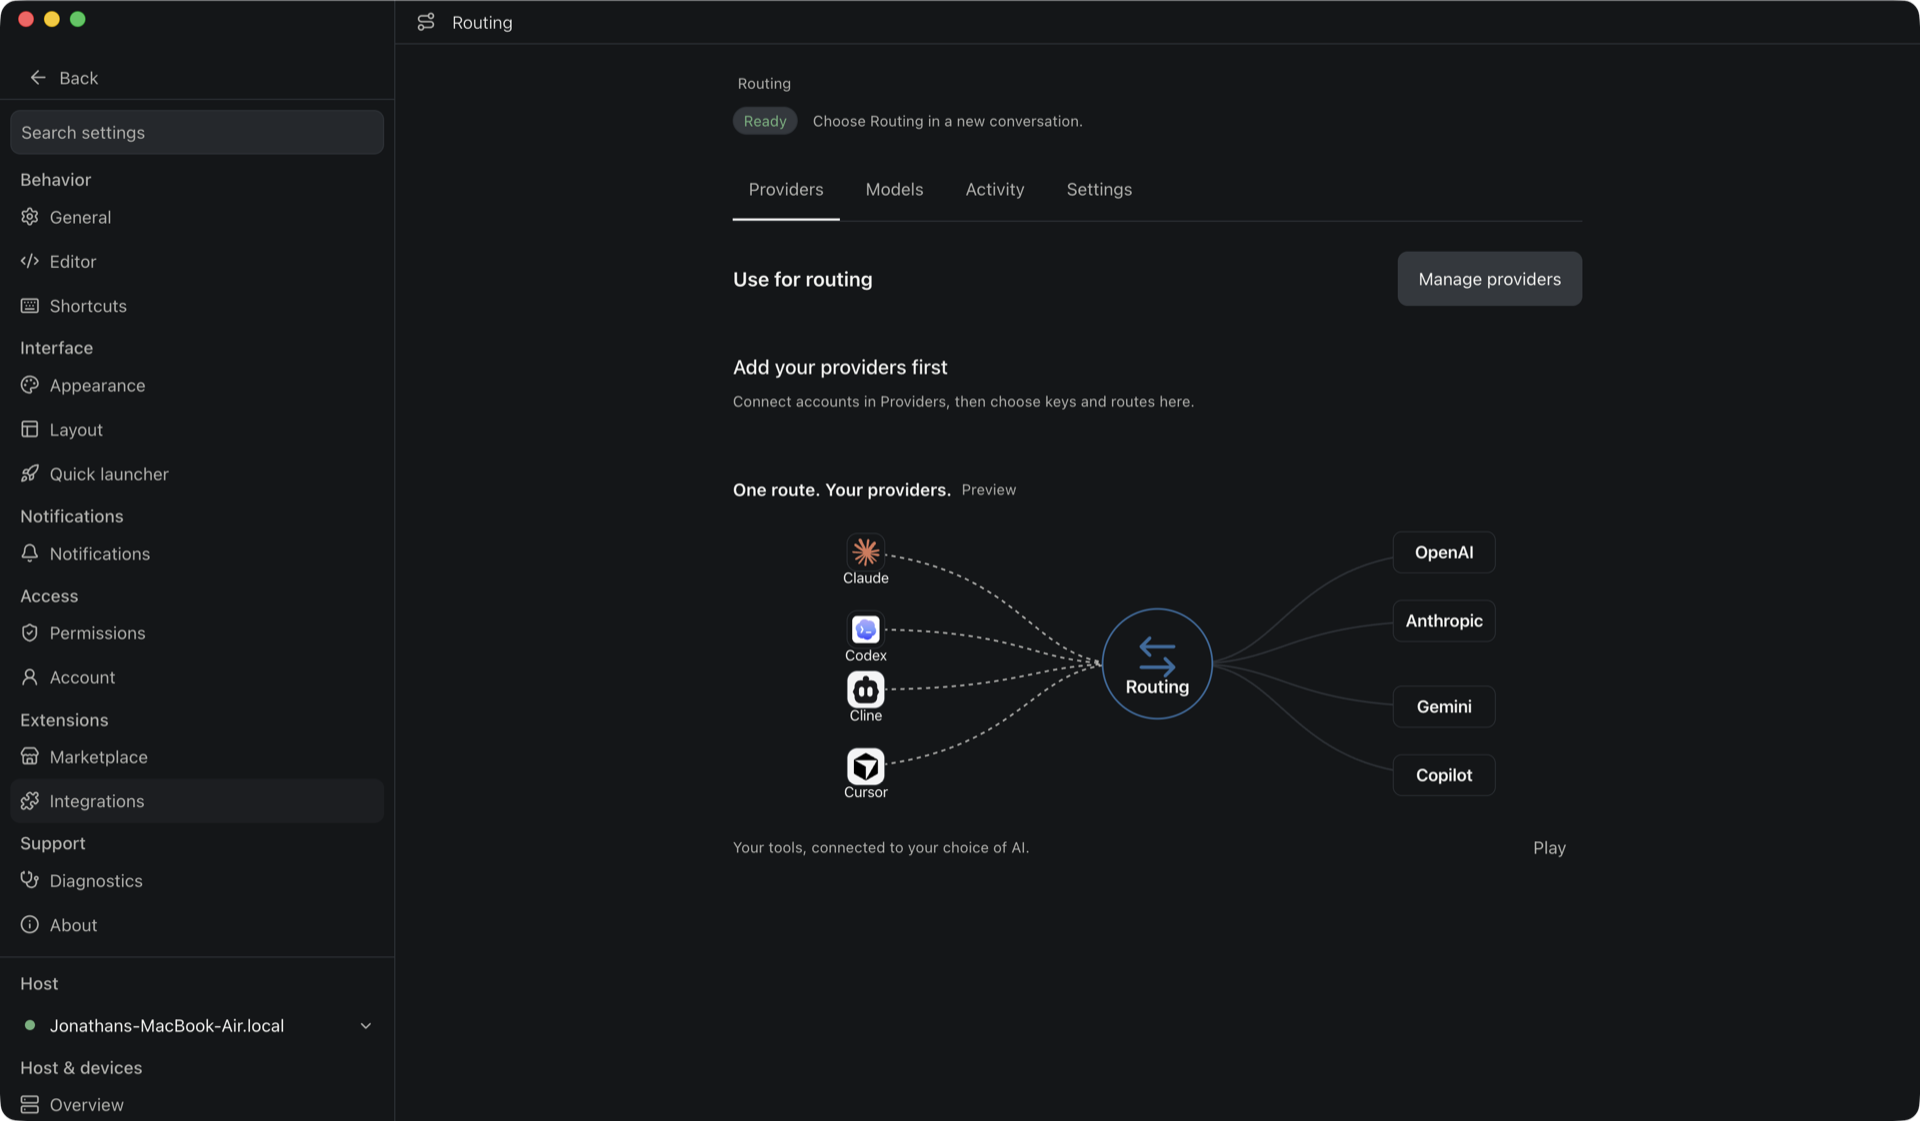Screen dimensions: 1920x1121
Task: Open the Marketplace store icon
Action: tap(30, 757)
